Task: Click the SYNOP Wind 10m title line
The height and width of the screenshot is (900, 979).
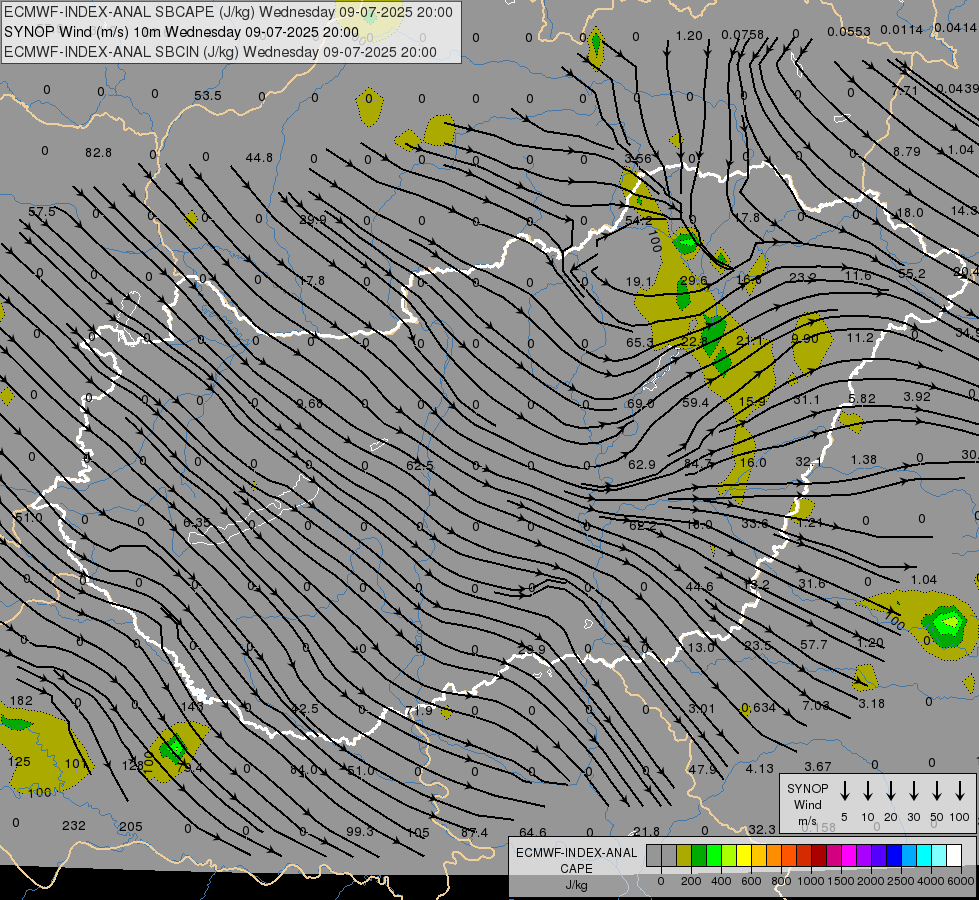Action: coord(181,32)
